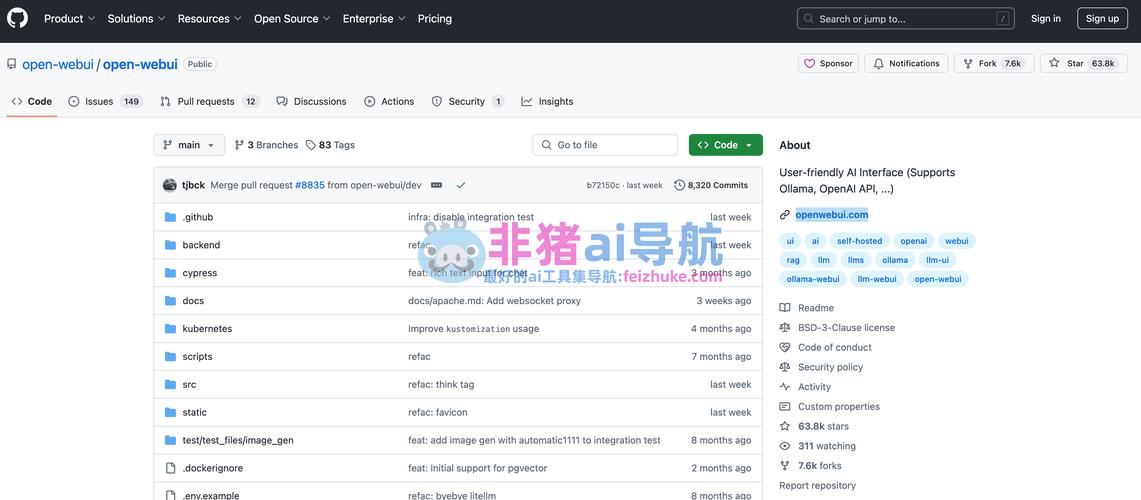1141x500 pixels.
Task: Open the open-webui owner link
Action: (57, 64)
